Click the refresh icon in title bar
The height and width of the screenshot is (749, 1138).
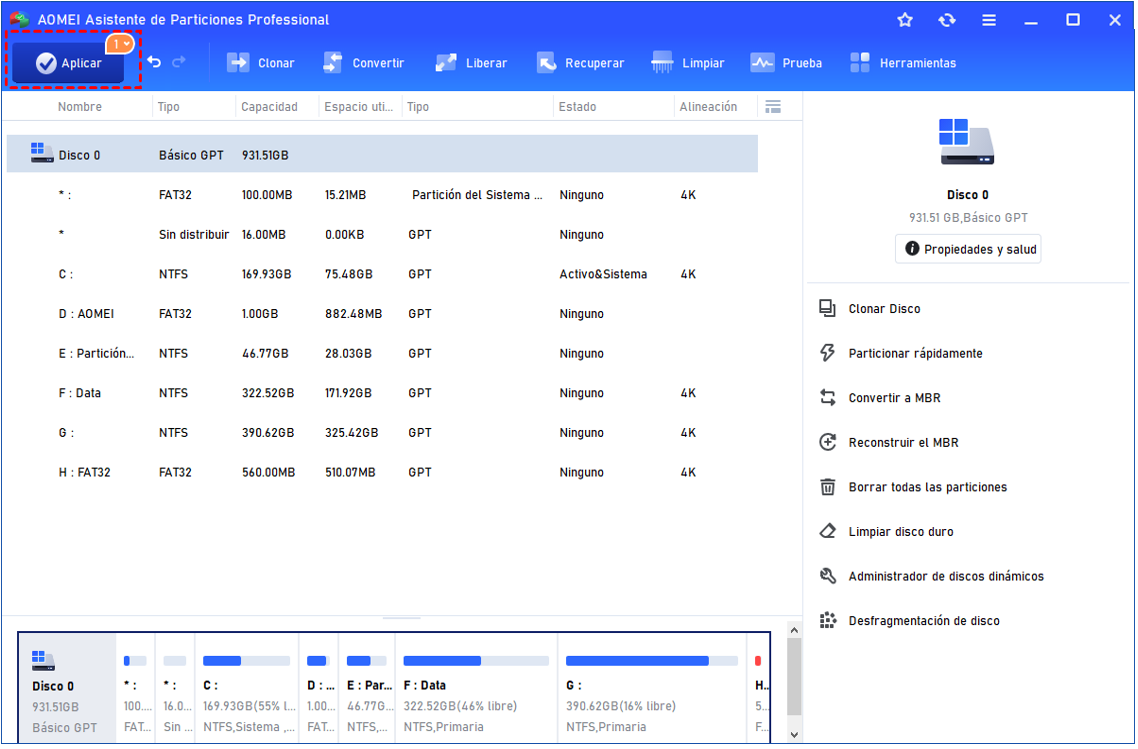pyautogui.click(x=947, y=20)
